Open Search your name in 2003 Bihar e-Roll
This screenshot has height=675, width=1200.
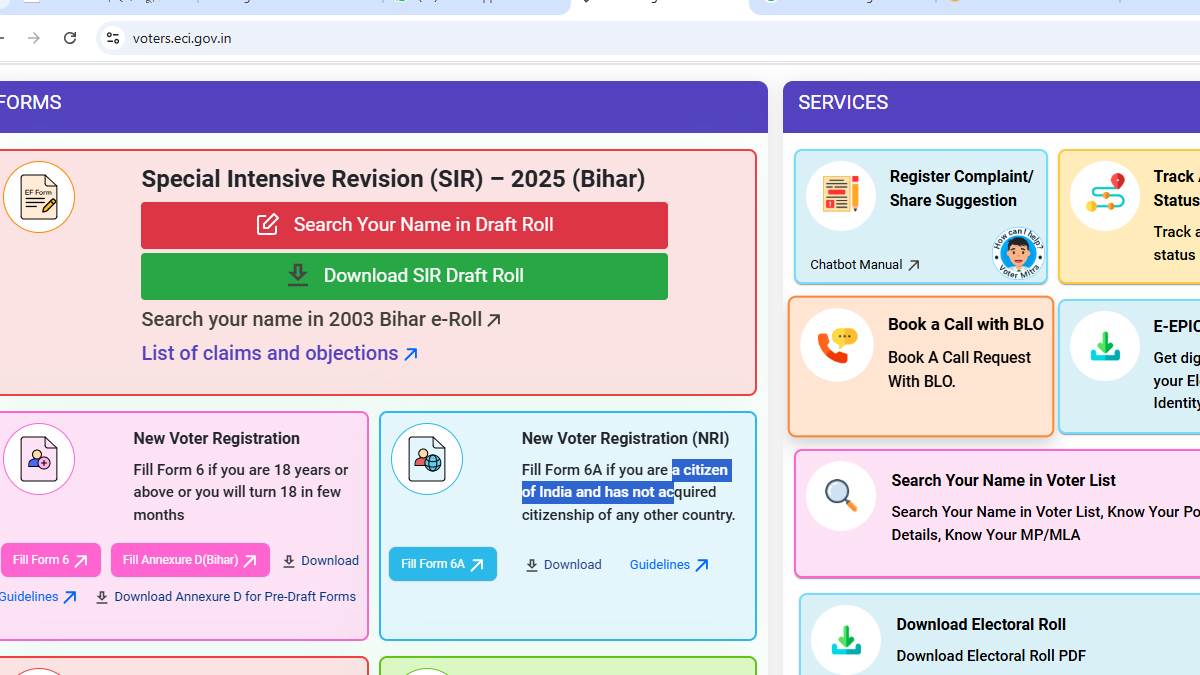pyautogui.click(x=321, y=320)
